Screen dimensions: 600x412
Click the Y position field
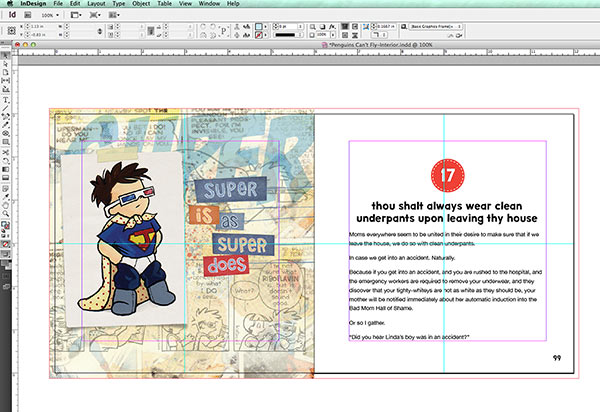tap(39, 35)
